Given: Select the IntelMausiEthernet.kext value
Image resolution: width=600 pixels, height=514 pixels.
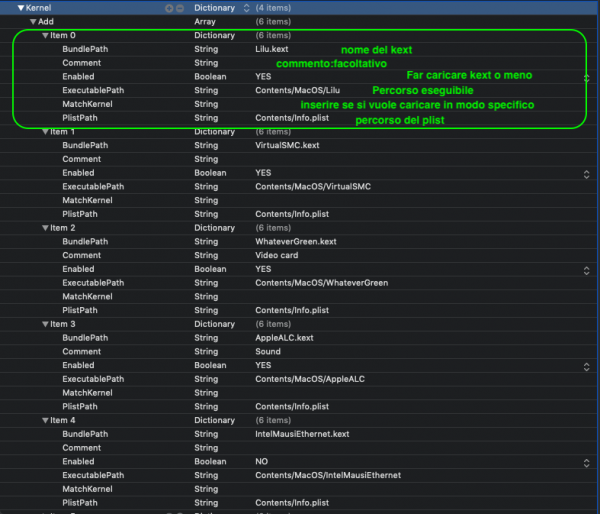Looking at the screenshot, I should coord(302,434).
